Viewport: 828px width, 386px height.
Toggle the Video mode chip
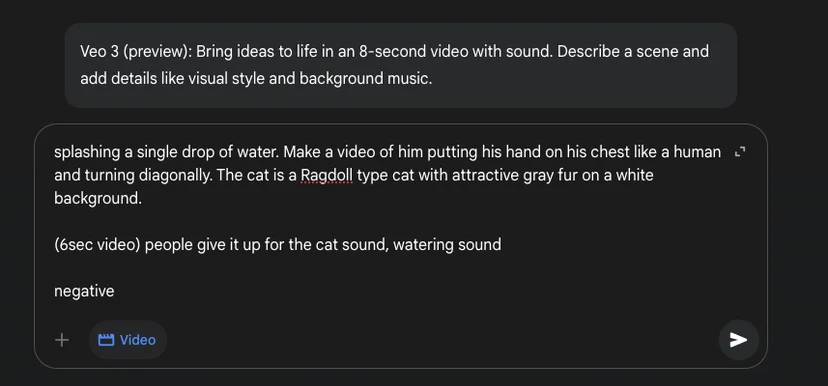128,340
